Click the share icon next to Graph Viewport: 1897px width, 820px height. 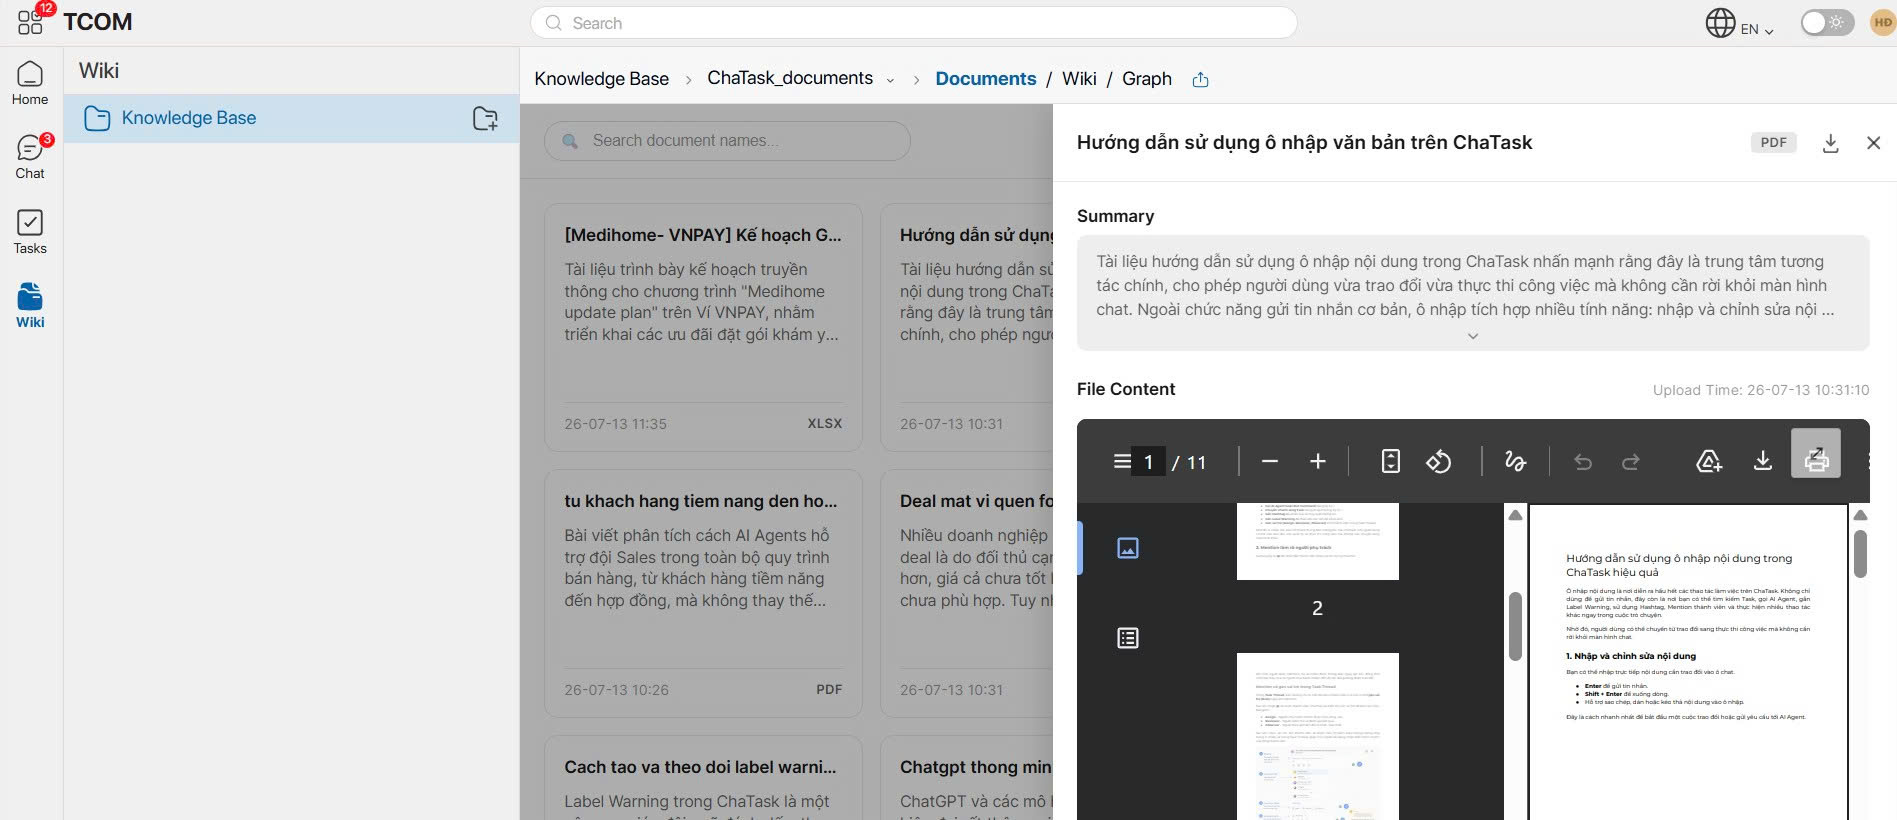tap(1200, 79)
